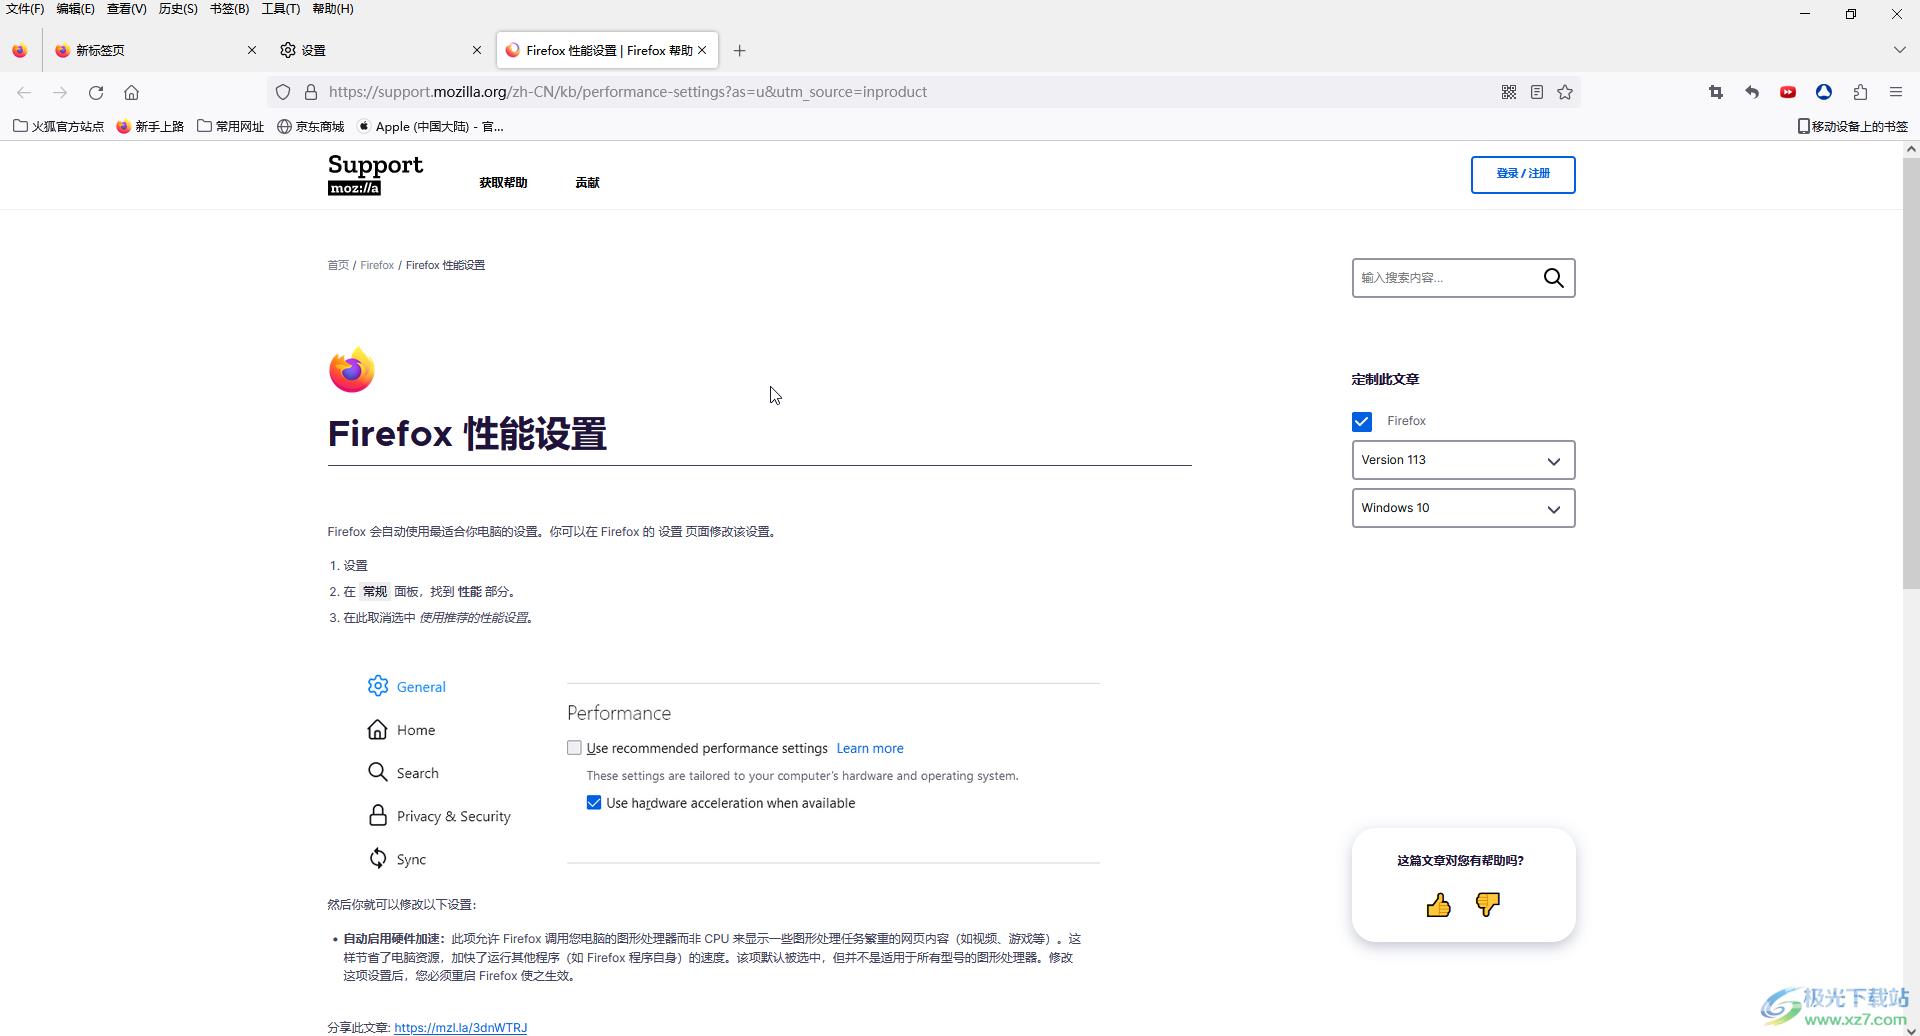This screenshot has width=1920, height=1036.
Task: Bookmark this page with star
Action: [x=1565, y=92]
